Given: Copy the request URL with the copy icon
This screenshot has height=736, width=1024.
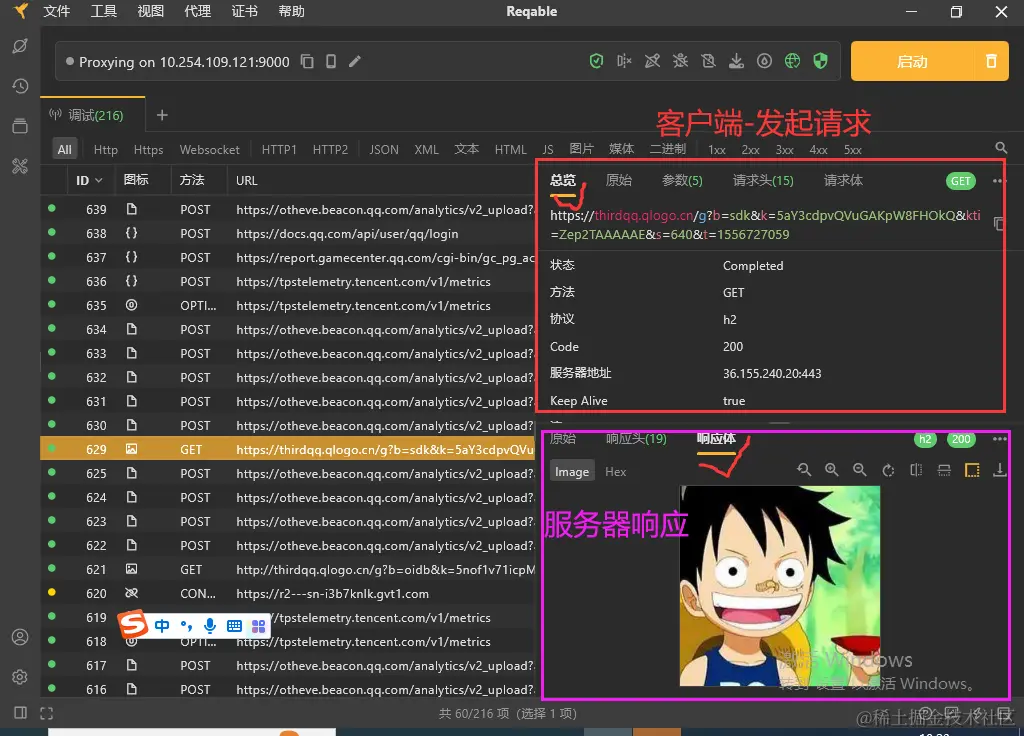Looking at the screenshot, I should point(998,224).
